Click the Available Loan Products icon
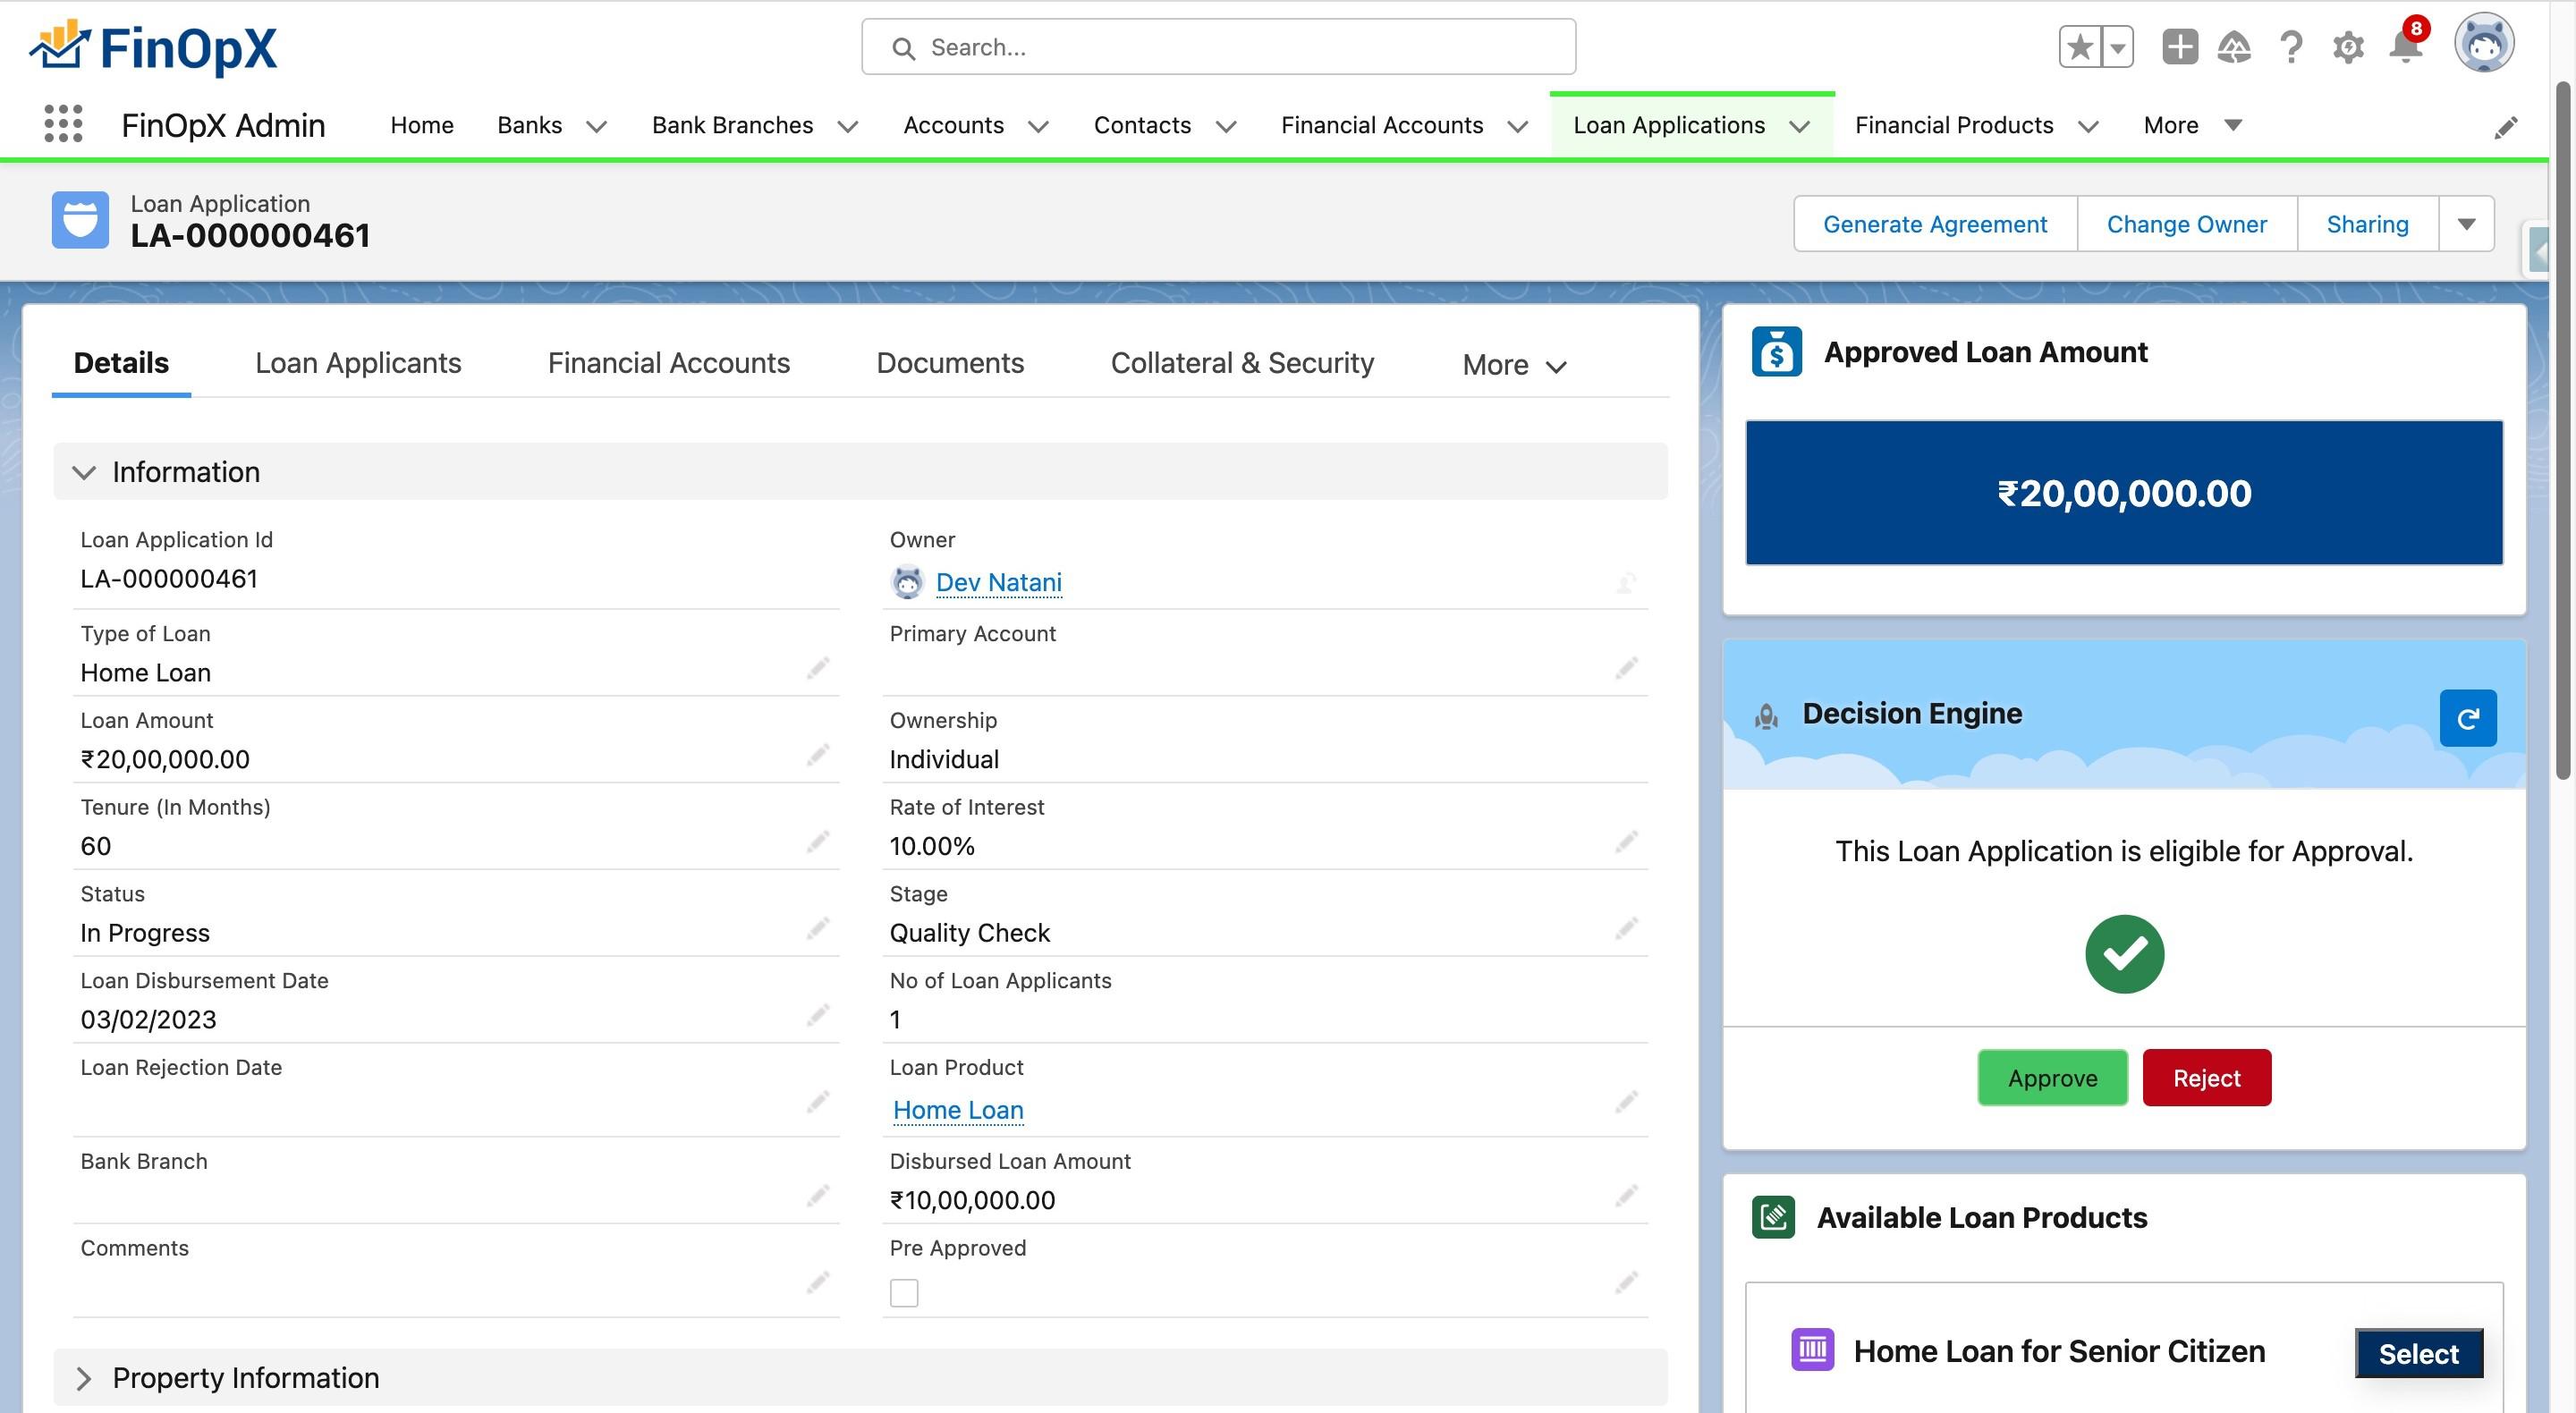This screenshot has width=2576, height=1413. point(1773,1217)
